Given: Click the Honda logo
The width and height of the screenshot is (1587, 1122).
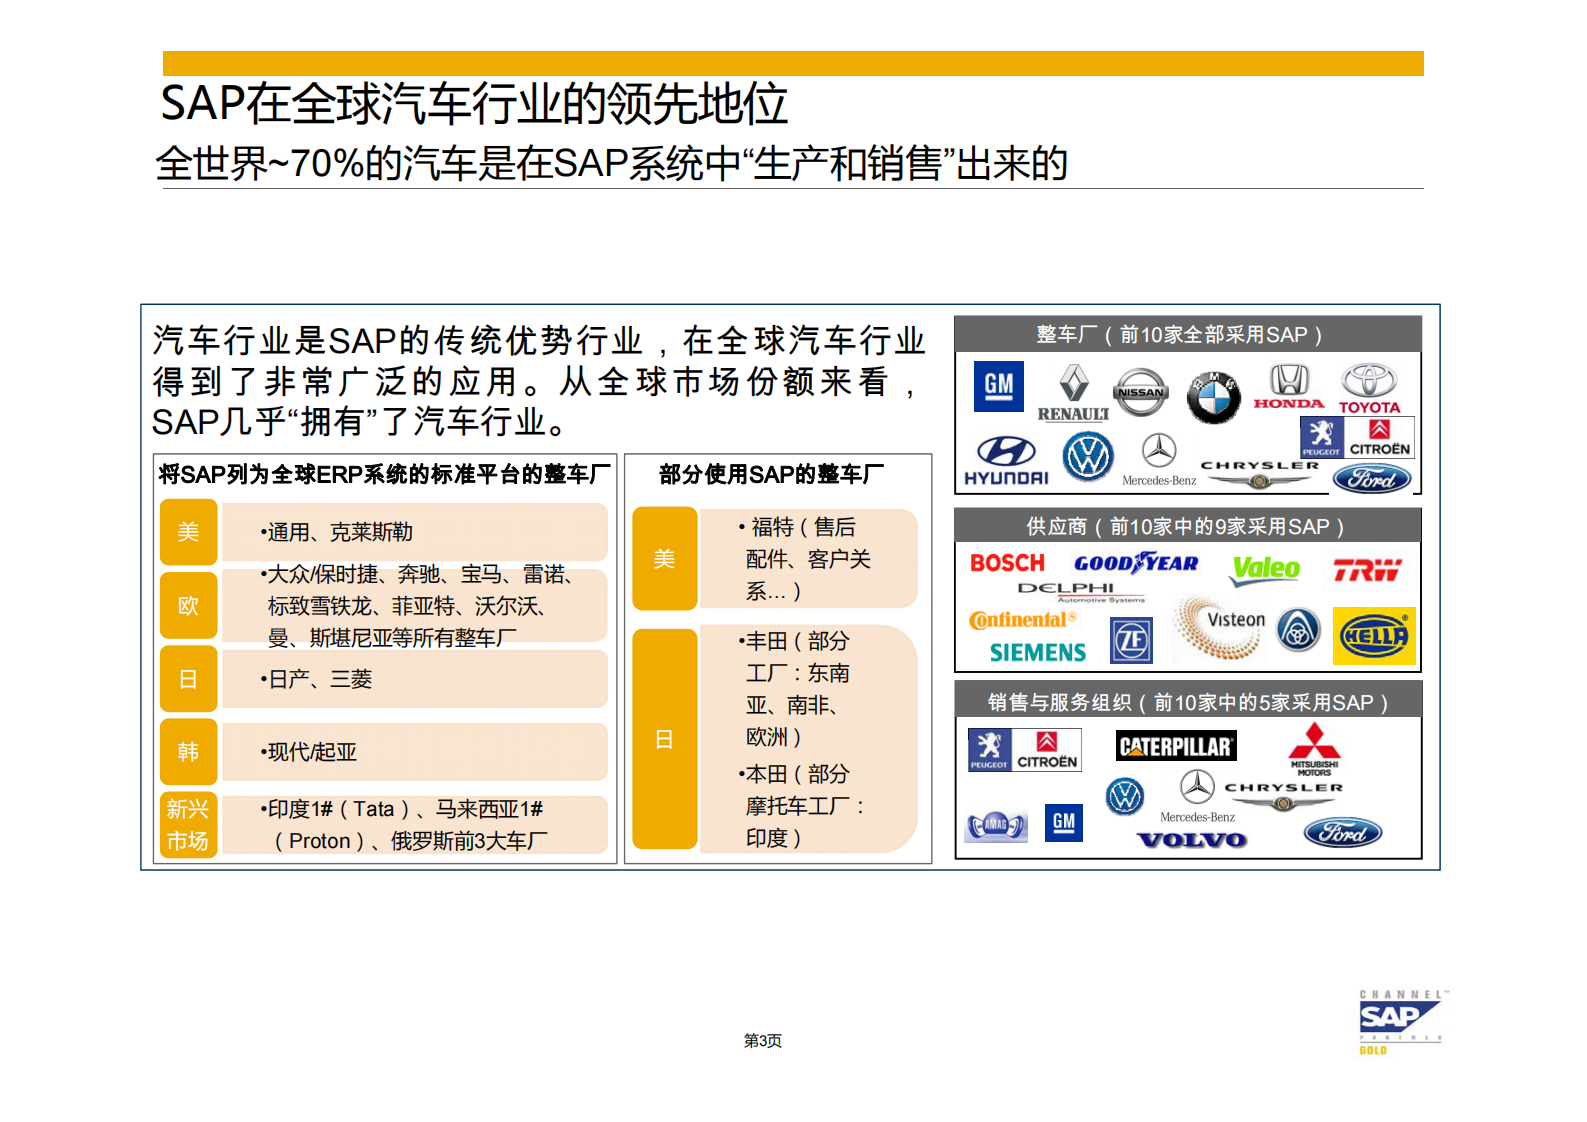Looking at the screenshot, I should coord(1289,387).
